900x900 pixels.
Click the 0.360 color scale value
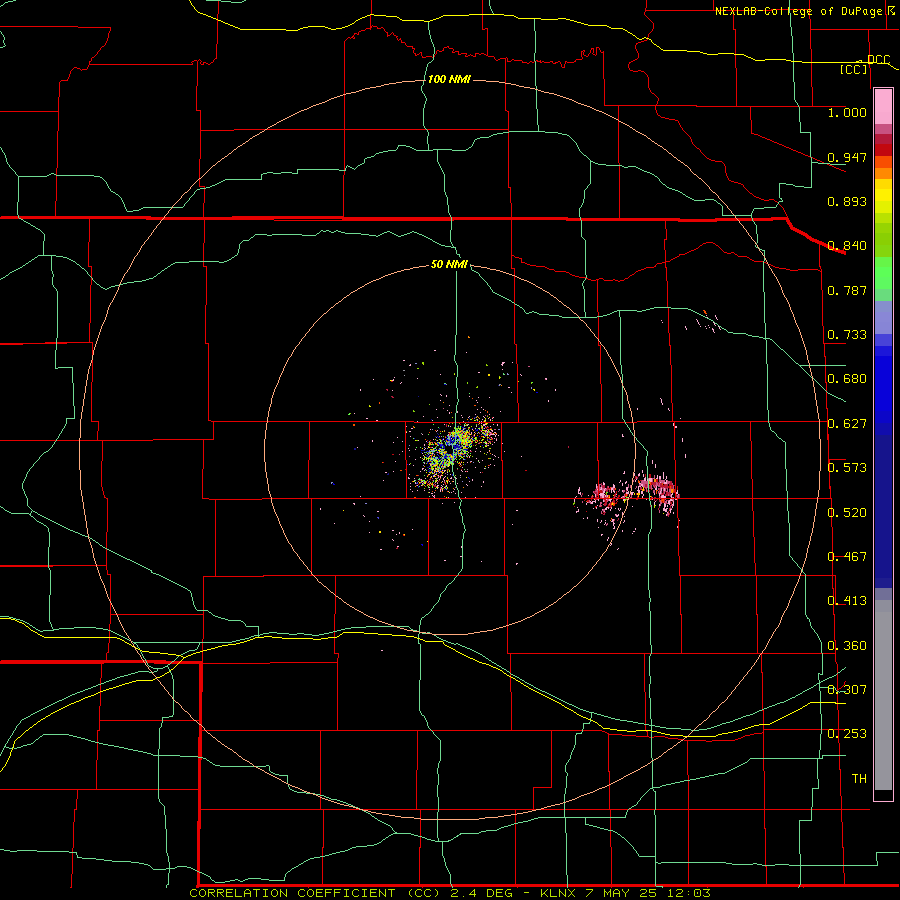tap(847, 646)
